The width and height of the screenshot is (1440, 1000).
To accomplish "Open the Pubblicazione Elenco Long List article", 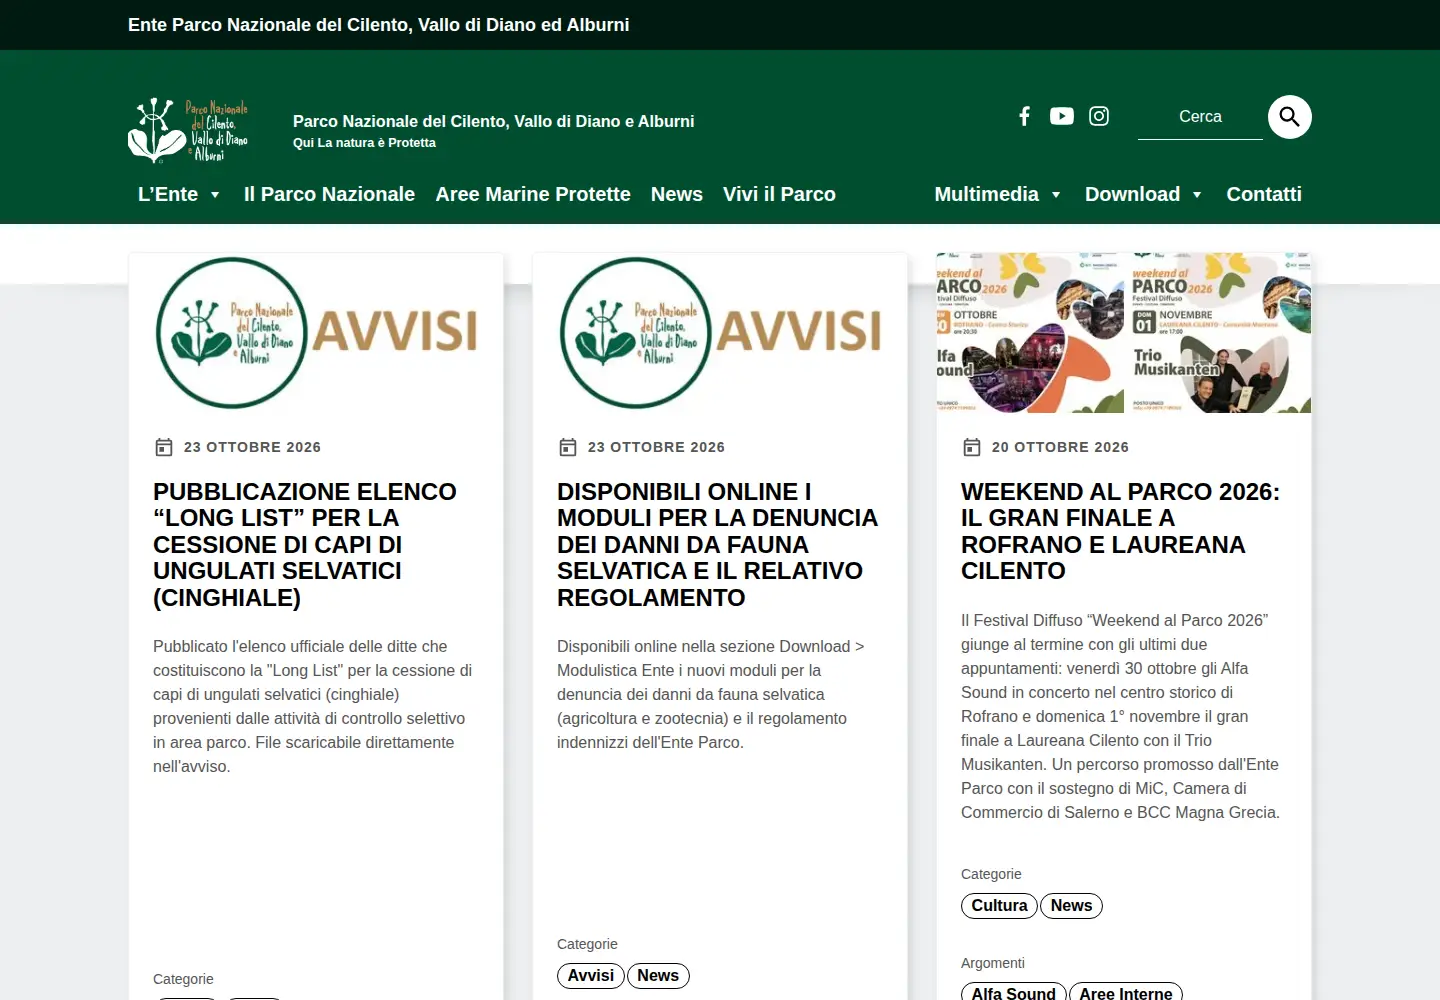I will (x=304, y=545).
